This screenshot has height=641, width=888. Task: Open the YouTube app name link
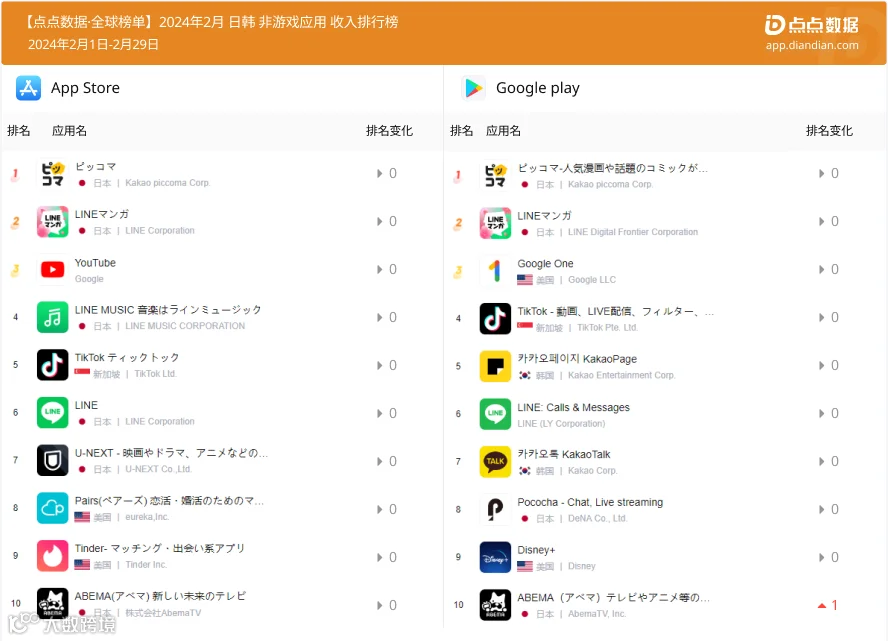tap(95, 263)
